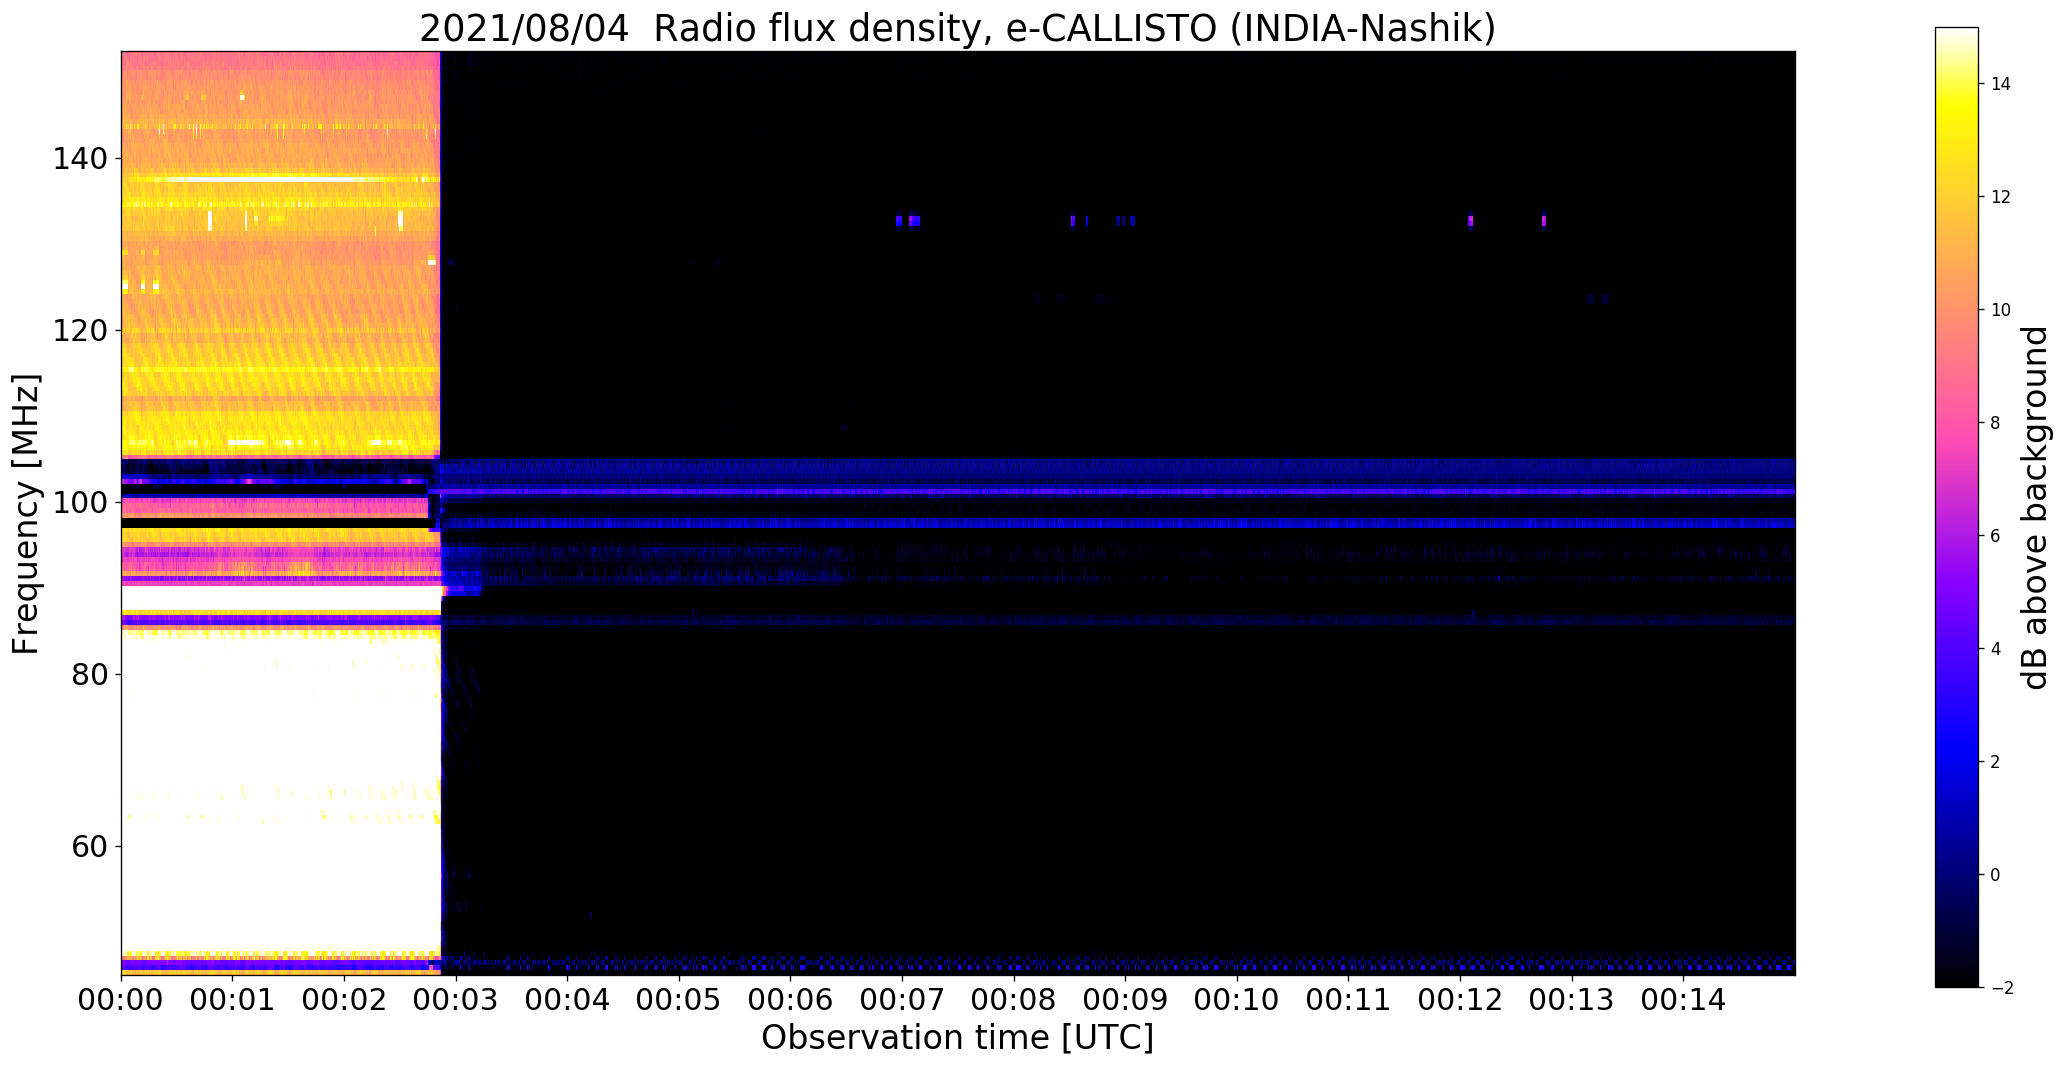Click the 00:02 time tick label

tap(344, 999)
